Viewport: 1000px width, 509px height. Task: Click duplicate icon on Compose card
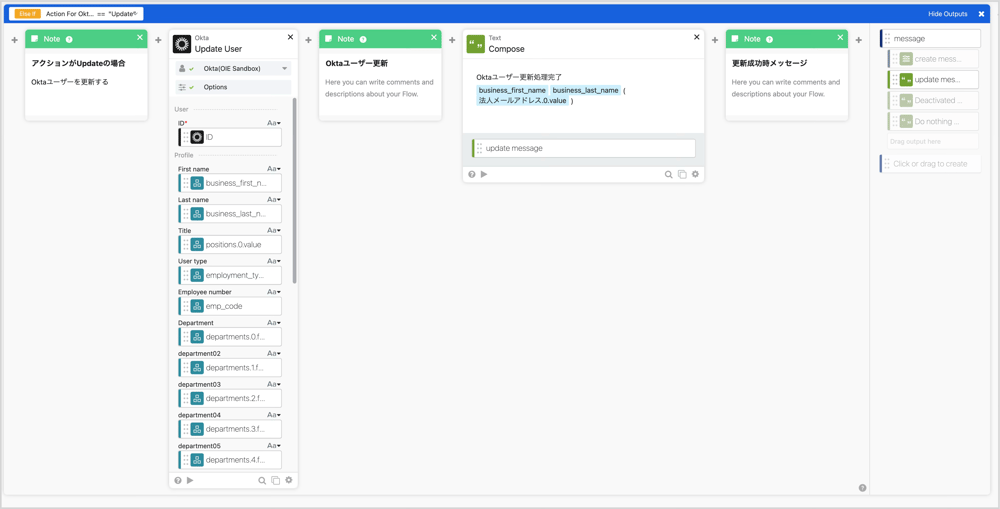(x=682, y=174)
